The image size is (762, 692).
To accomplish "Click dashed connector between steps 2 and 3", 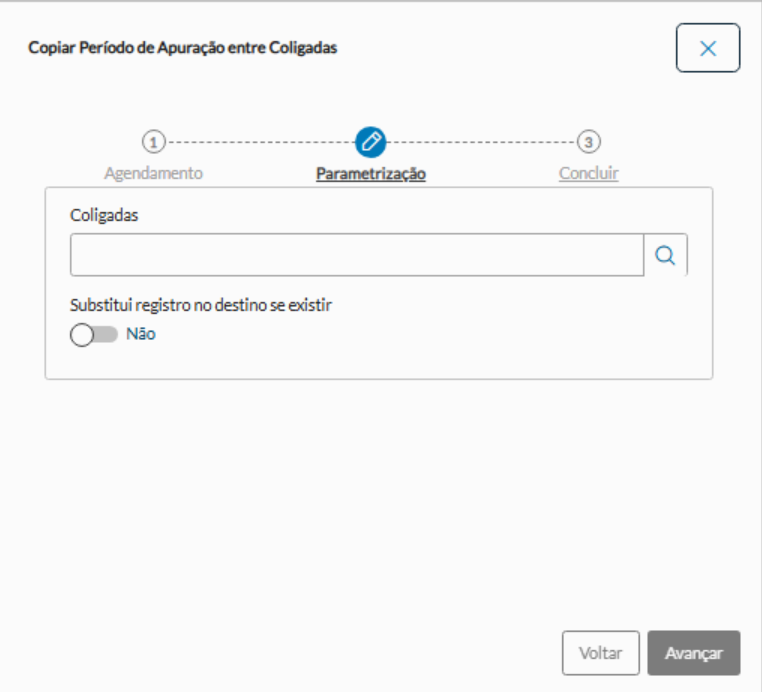I will click(x=482, y=141).
